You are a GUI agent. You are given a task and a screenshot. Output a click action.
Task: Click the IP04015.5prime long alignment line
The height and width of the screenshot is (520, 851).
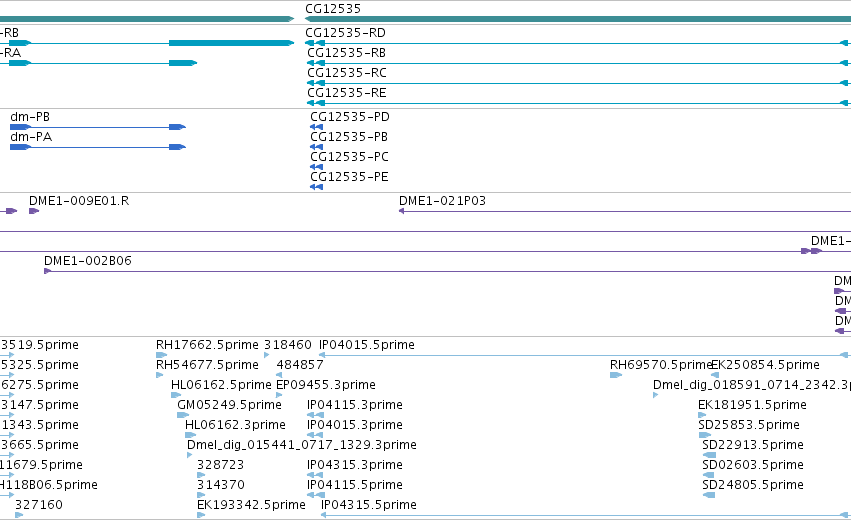tap(584, 355)
